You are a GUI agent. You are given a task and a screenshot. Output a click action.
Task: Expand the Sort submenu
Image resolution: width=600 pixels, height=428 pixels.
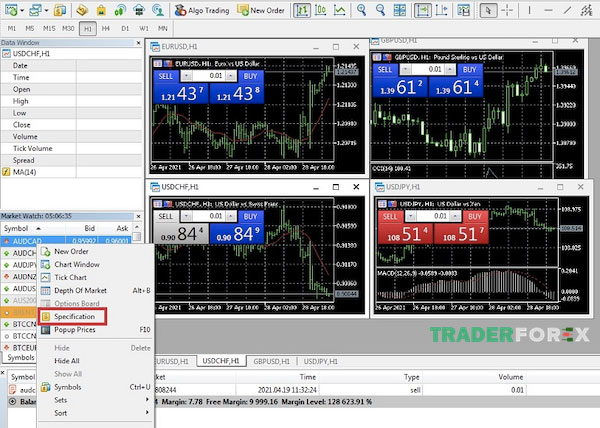pos(147,413)
